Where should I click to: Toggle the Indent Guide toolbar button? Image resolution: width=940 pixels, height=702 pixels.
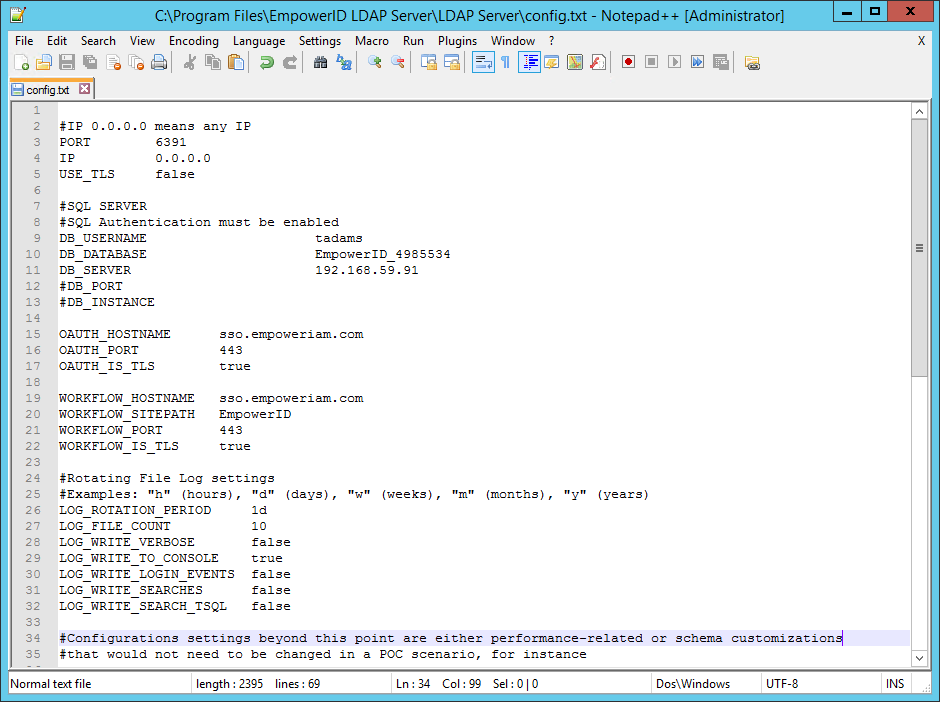pyautogui.click(x=529, y=63)
